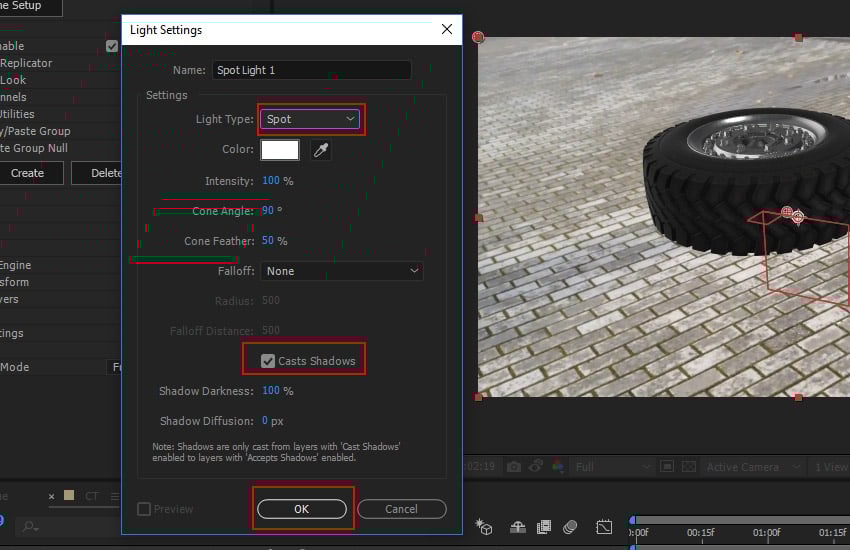Click the 01:00f marker on timeline ruler

tap(767, 533)
